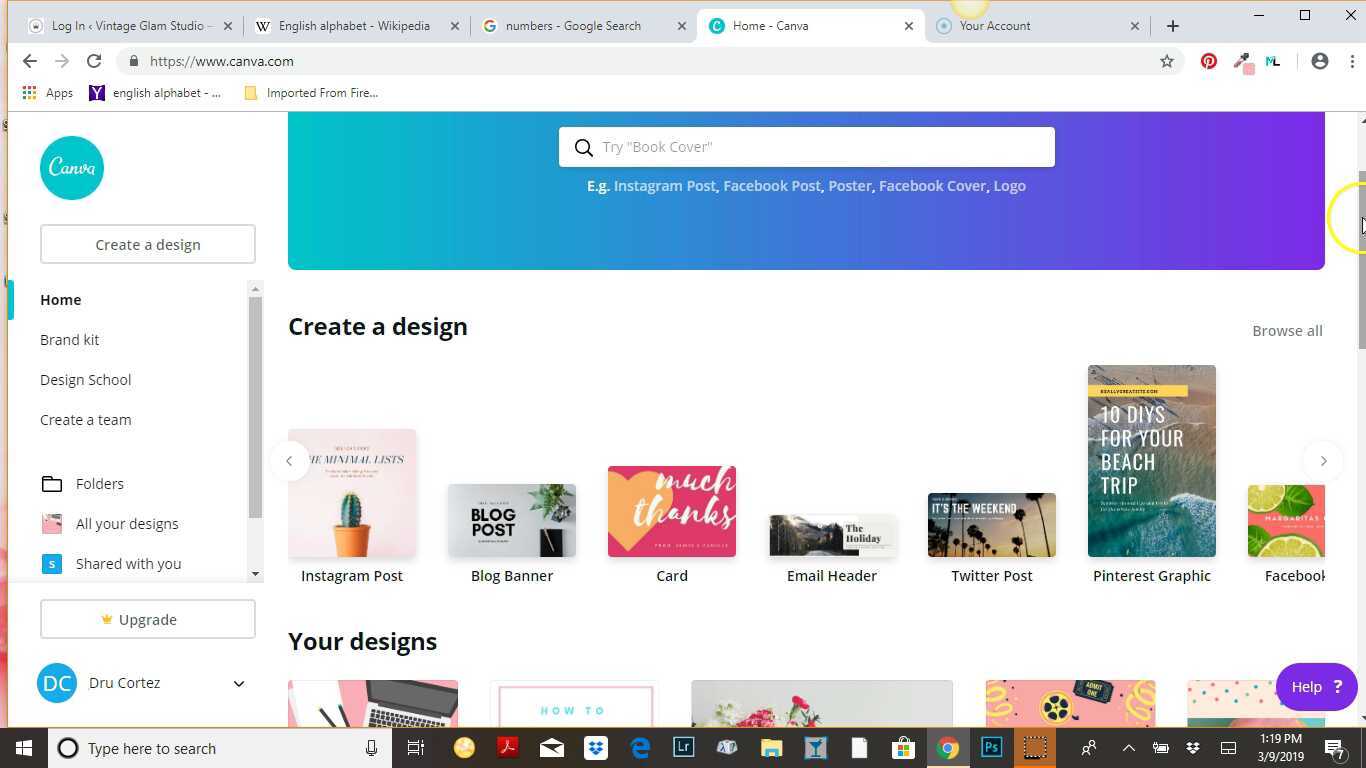Click the Facebook Cover example link
The height and width of the screenshot is (768, 1366).
tap(932, 186)
